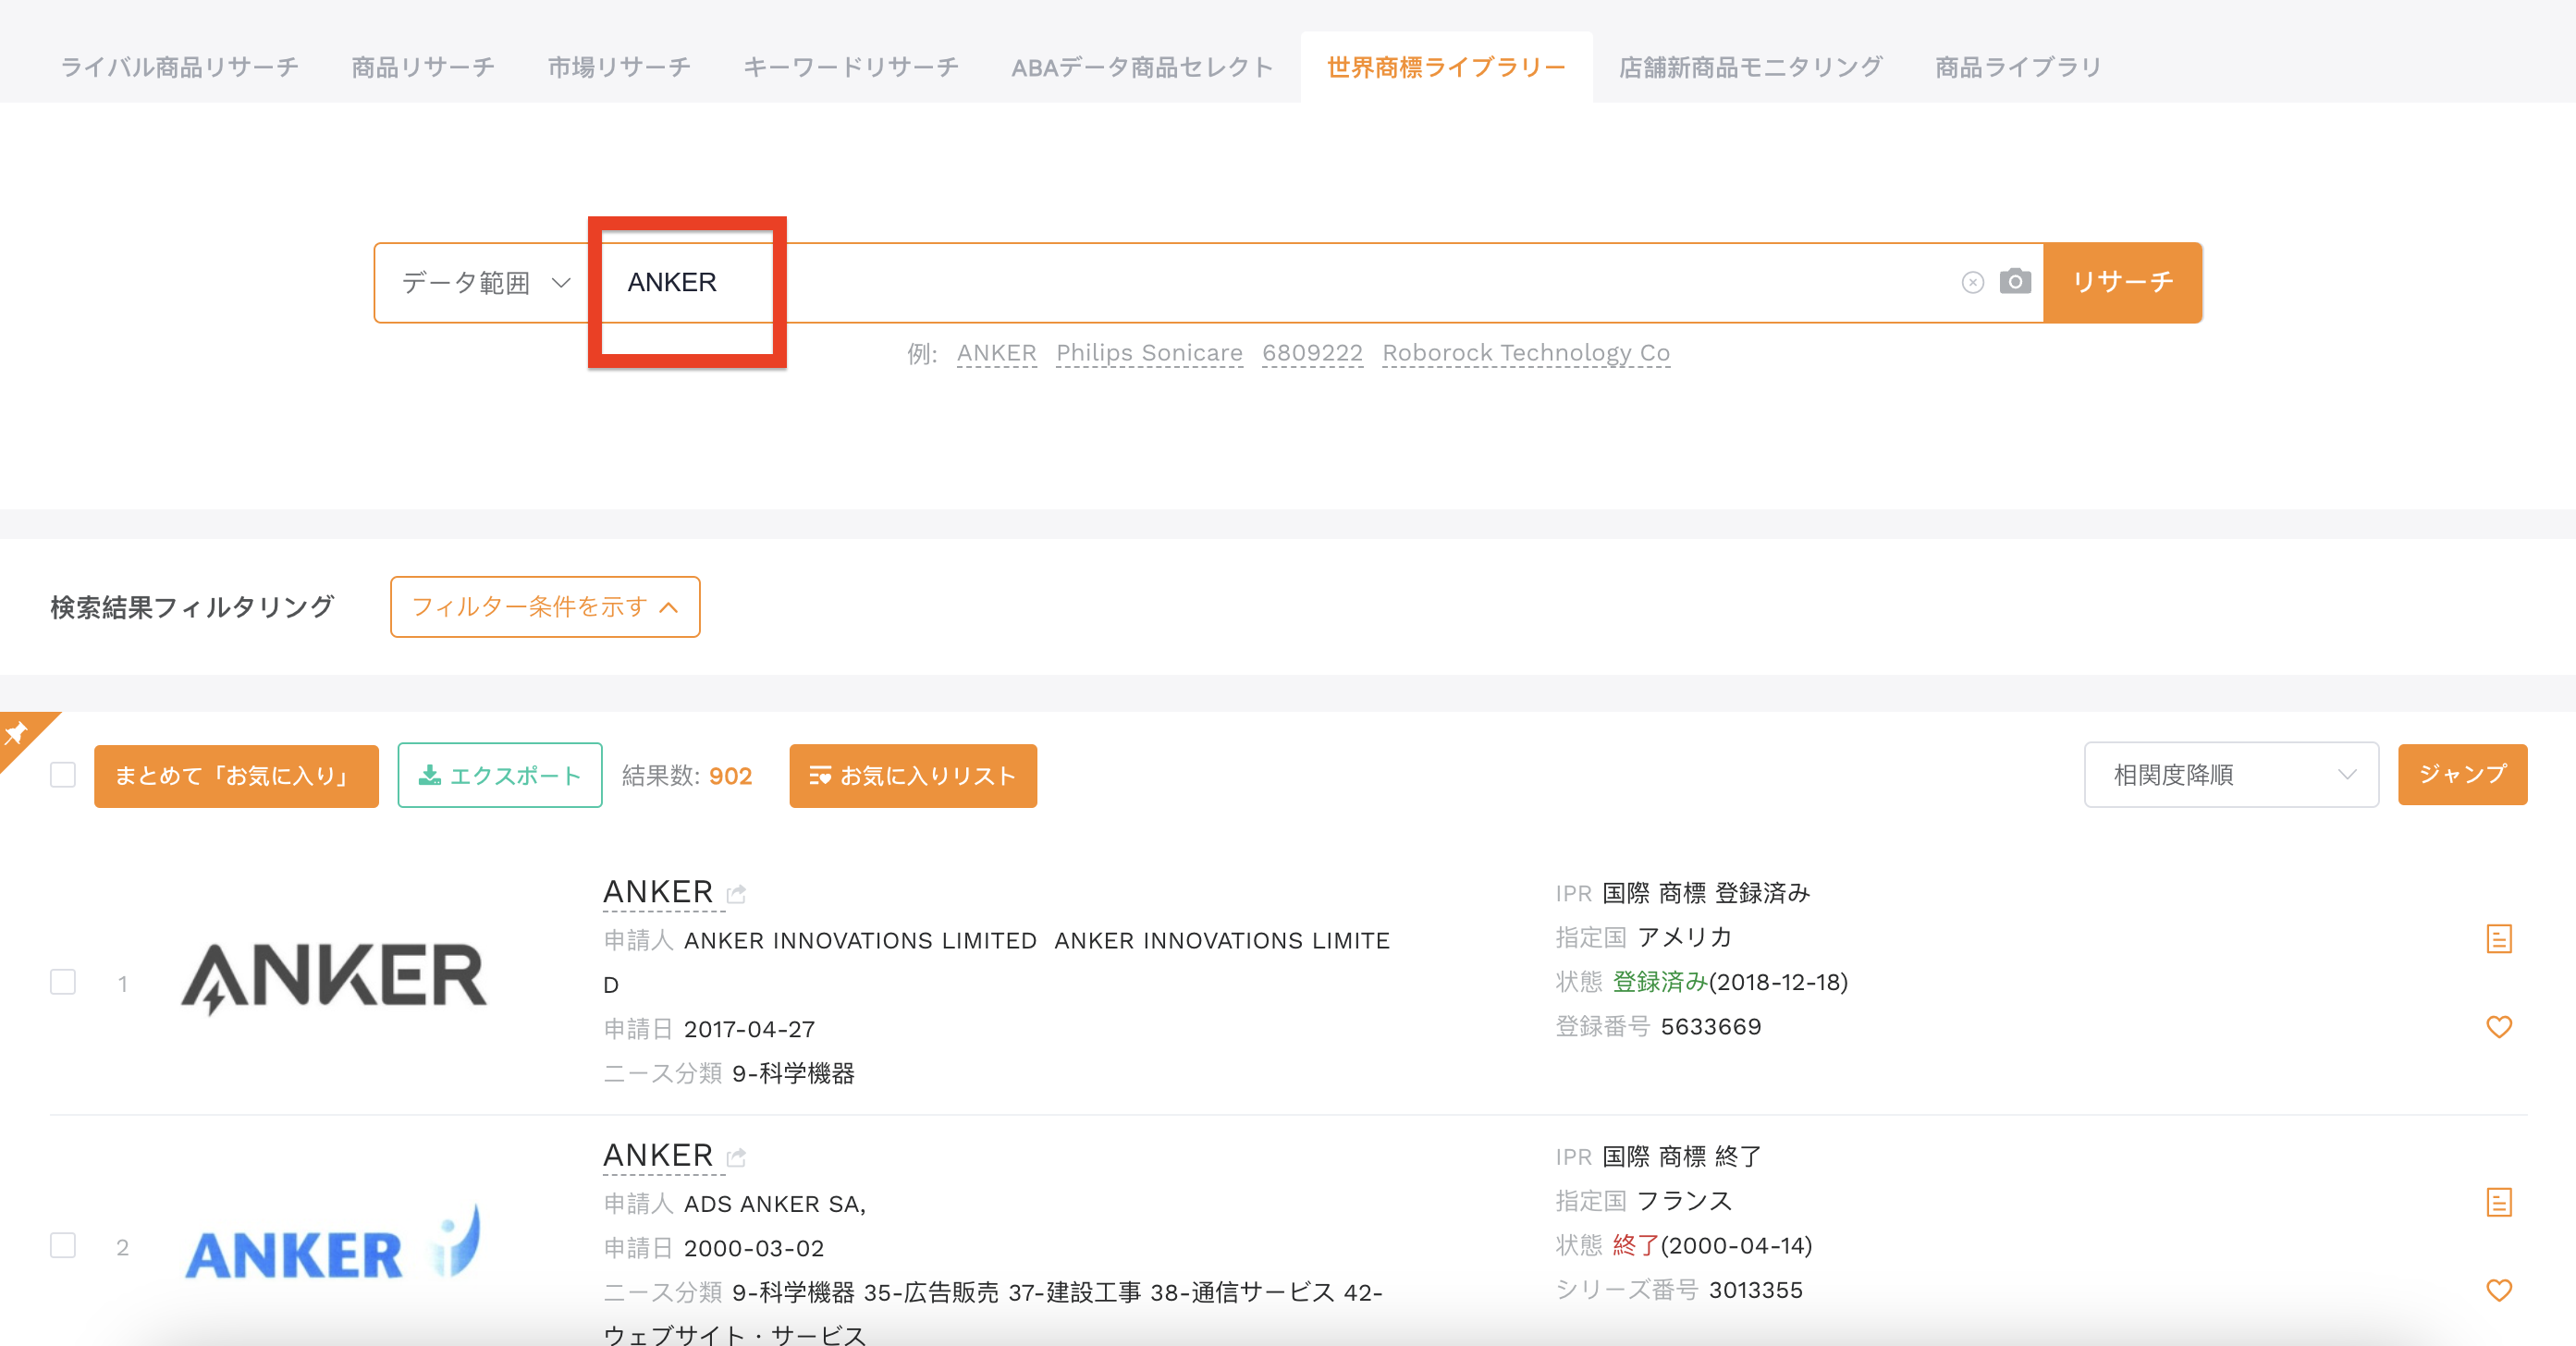The image size is (2576, 1346).
Task: Check the box for result number 2
Action: (x=63, y=1245)
